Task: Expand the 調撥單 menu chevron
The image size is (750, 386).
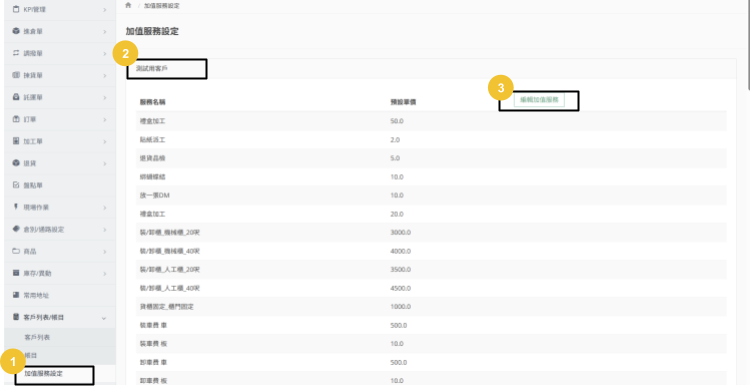Action: click(x=104, y=54)
